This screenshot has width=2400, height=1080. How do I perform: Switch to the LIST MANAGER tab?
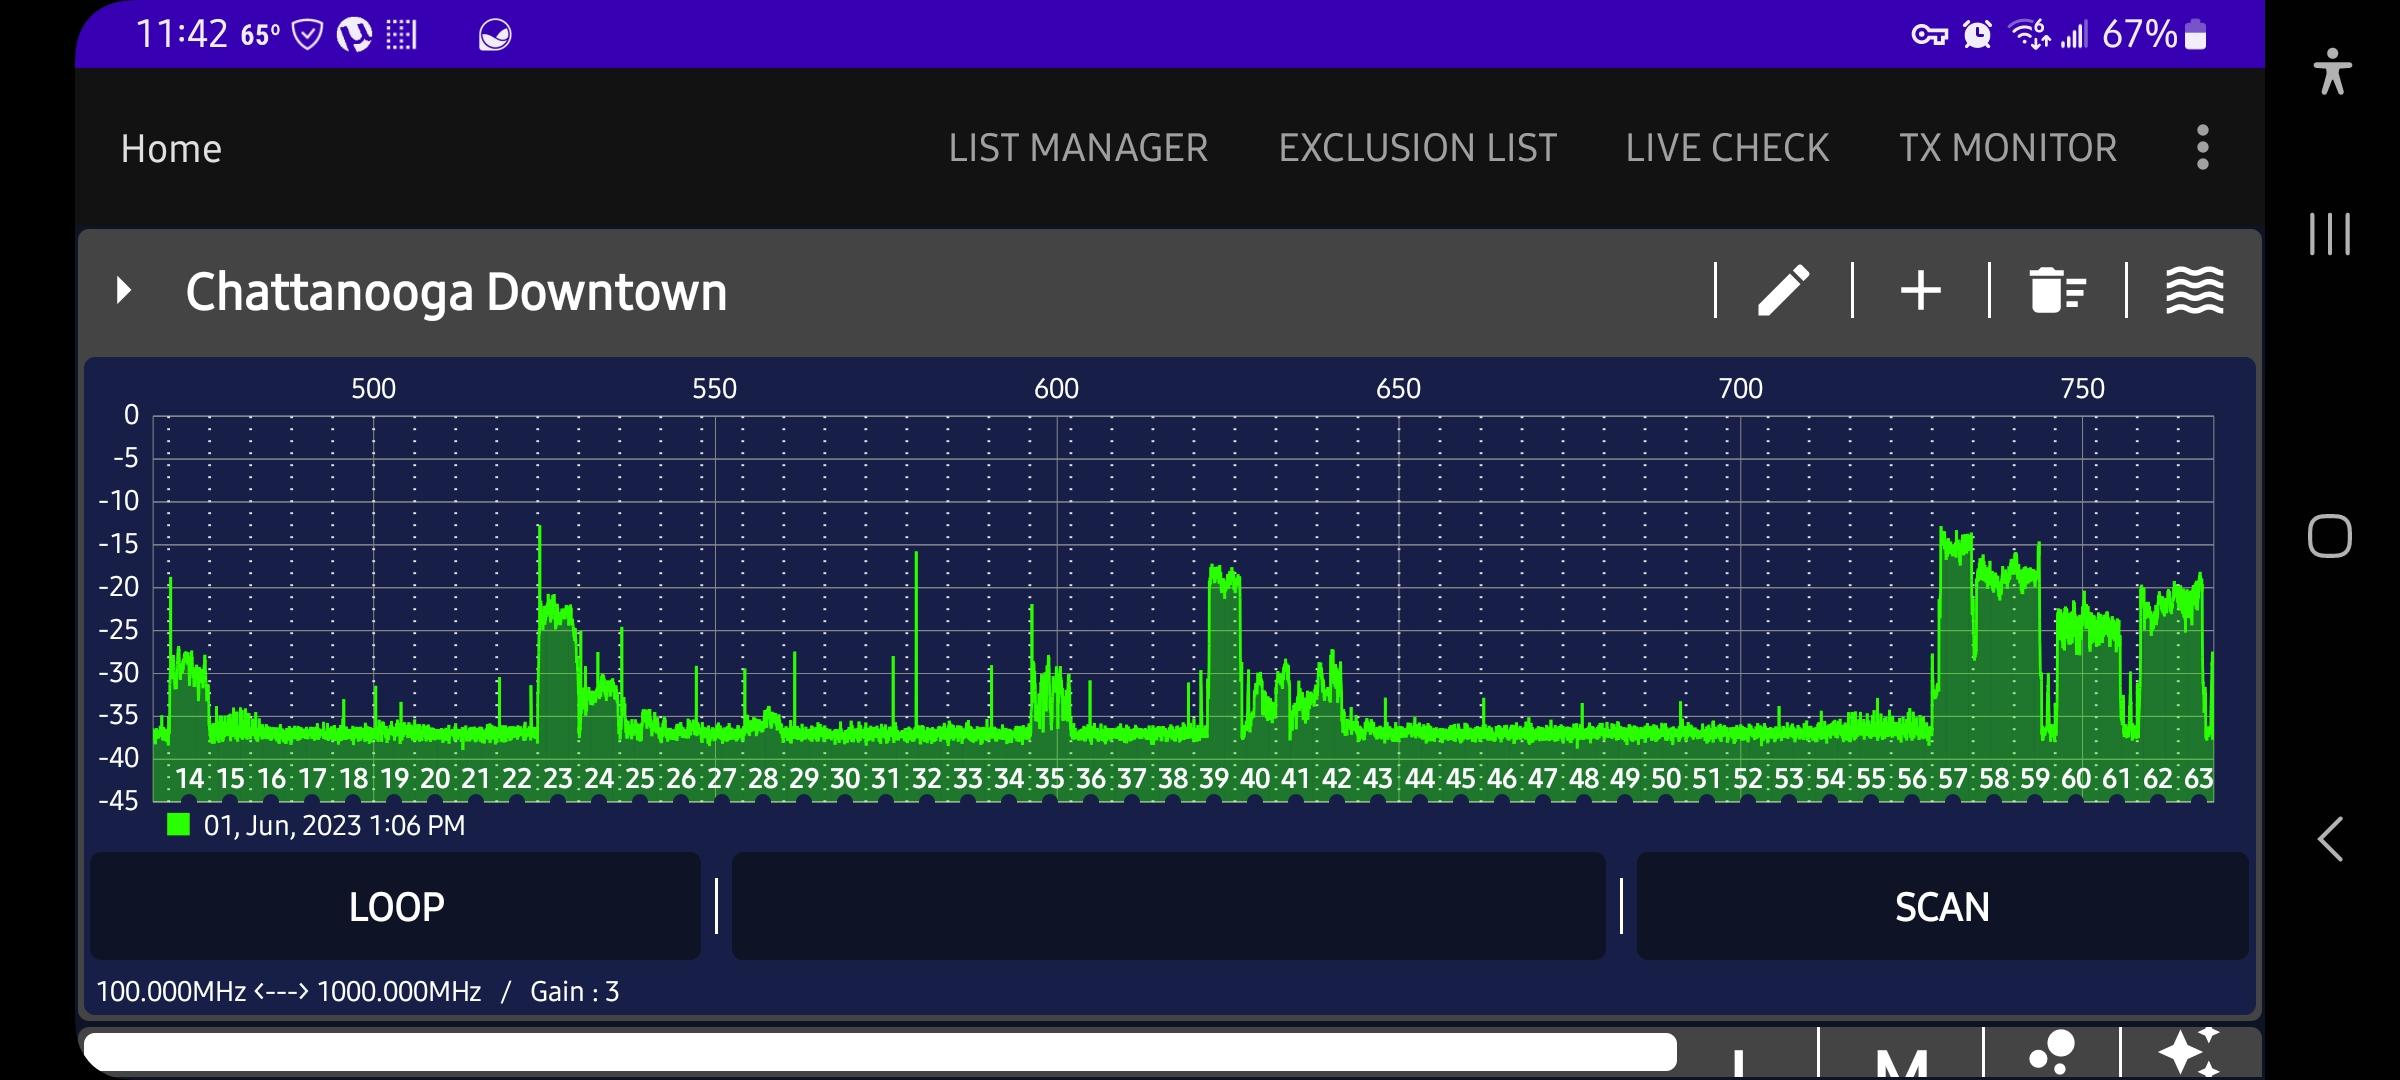pyautogui.click(x=1079, y=147)
